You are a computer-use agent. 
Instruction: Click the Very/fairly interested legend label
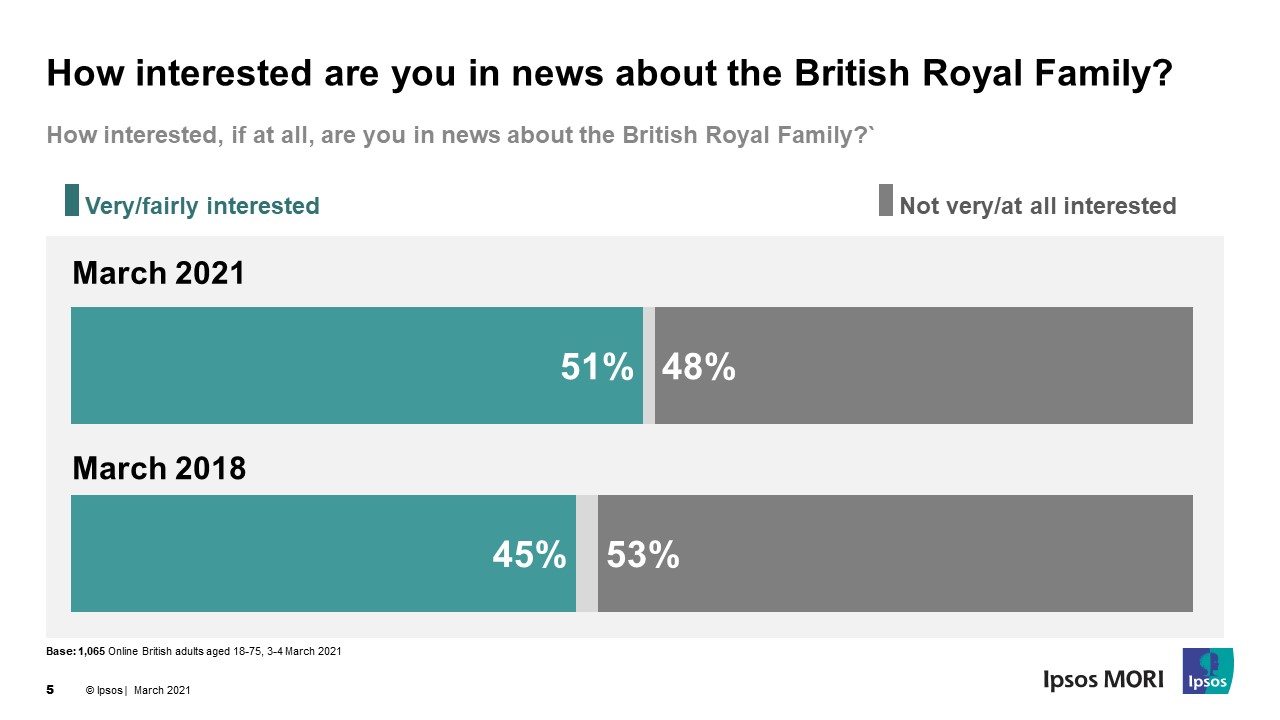pos(202,206)
